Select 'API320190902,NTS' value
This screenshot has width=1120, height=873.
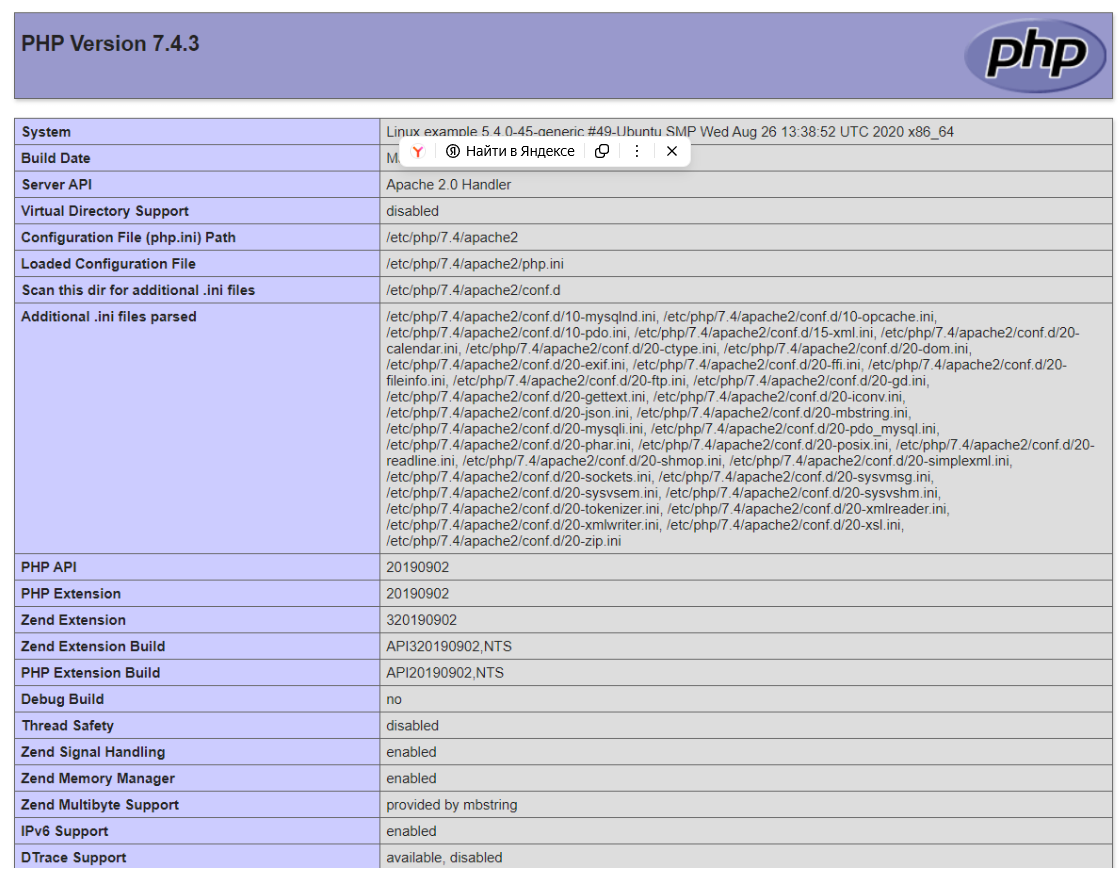click(449, 647)
